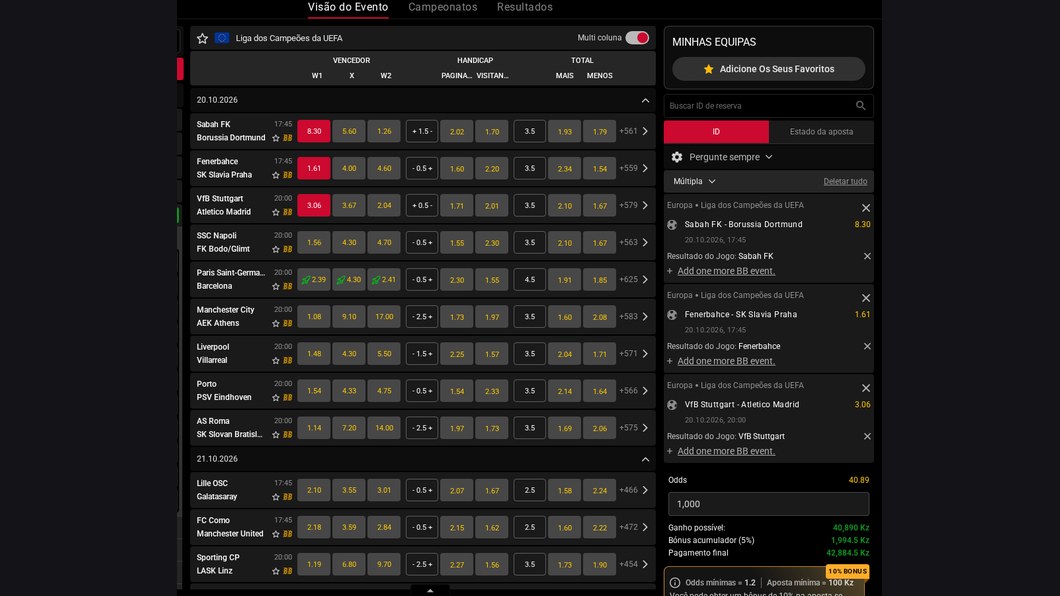Screen dimensions: 1060x596
Task: Remove Sabah FK - Borussia Dortmund from bet slip
Action: [866, 208]
